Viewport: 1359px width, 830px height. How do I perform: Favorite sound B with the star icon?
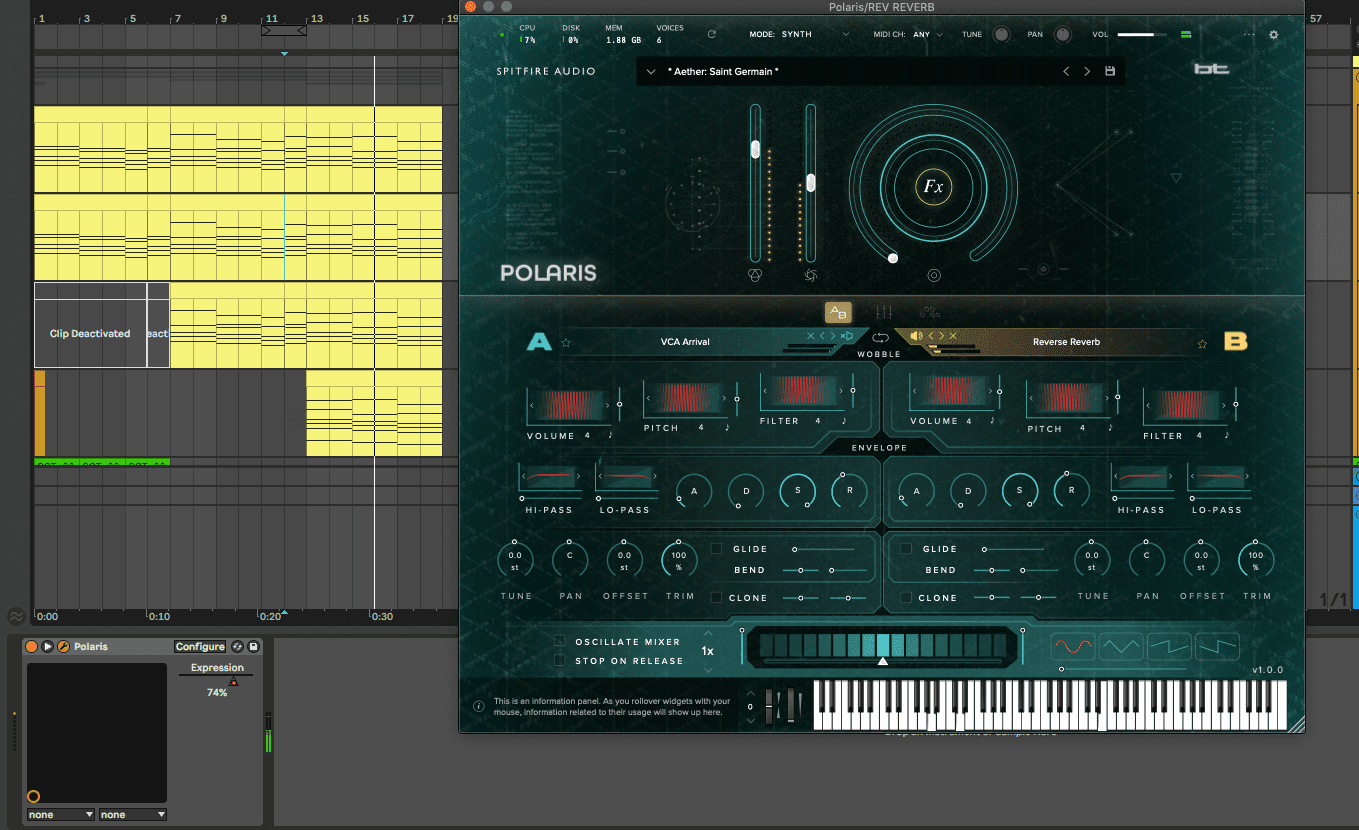pos(1202,343)
